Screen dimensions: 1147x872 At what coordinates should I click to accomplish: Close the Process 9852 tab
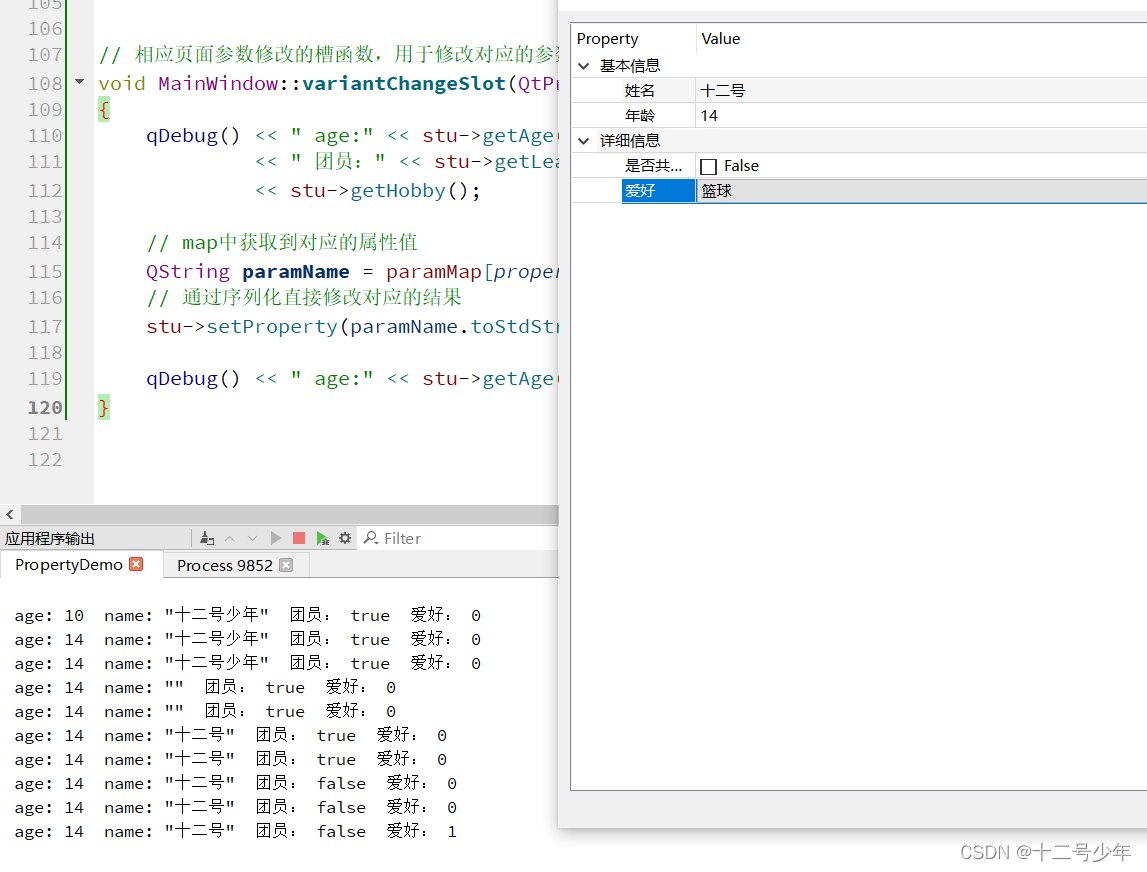pos(286,565)
